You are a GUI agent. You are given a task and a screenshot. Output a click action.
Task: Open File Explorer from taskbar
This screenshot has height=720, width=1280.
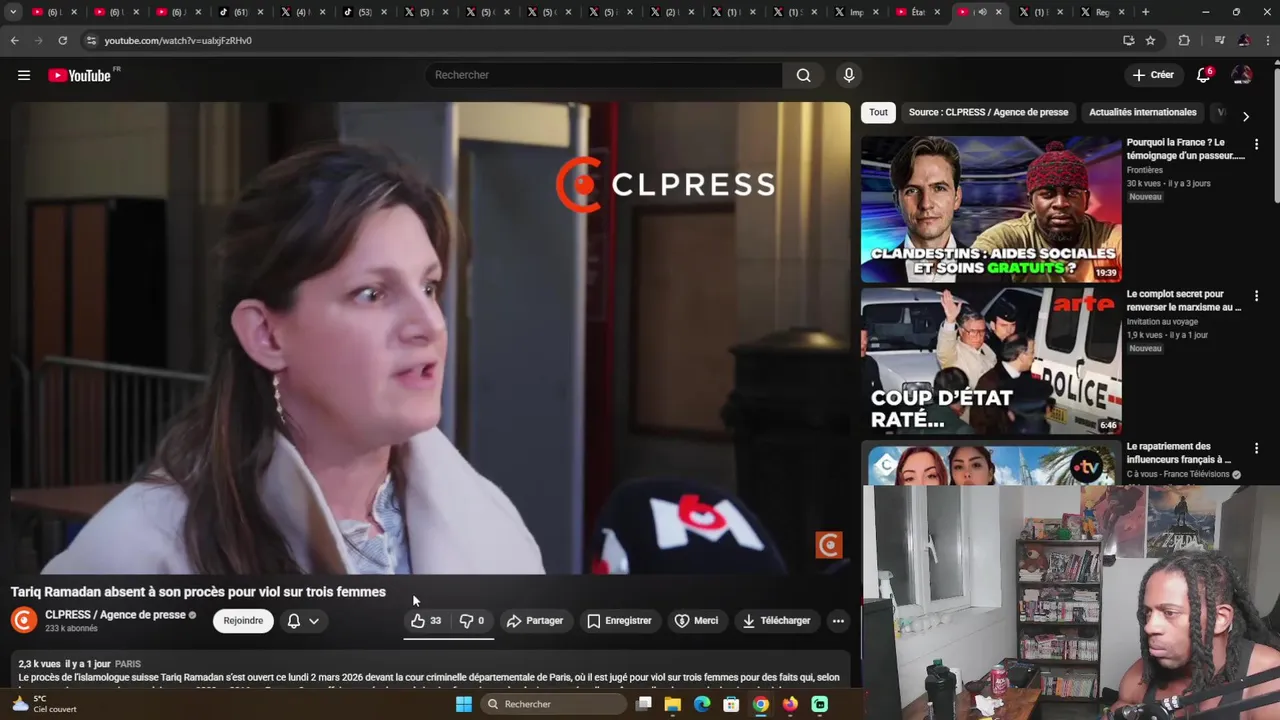[673, 704]
